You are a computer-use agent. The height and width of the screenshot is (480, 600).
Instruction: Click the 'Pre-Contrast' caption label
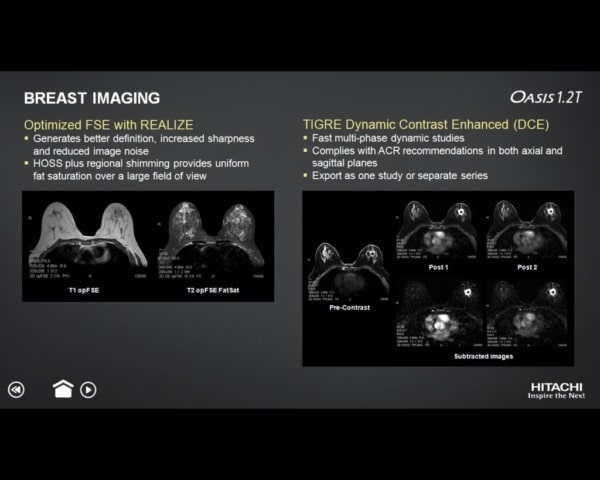(x=349, y=307)
